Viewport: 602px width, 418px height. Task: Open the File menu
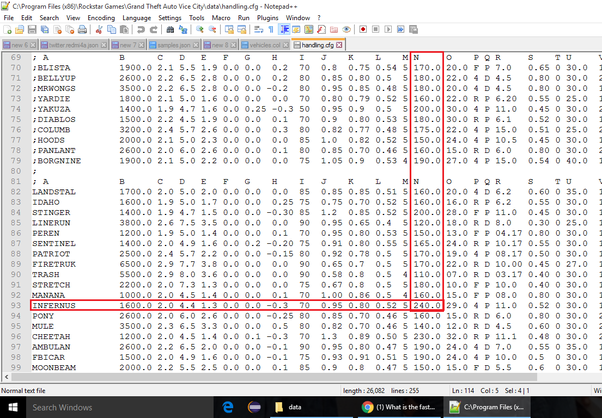[8, 18]
